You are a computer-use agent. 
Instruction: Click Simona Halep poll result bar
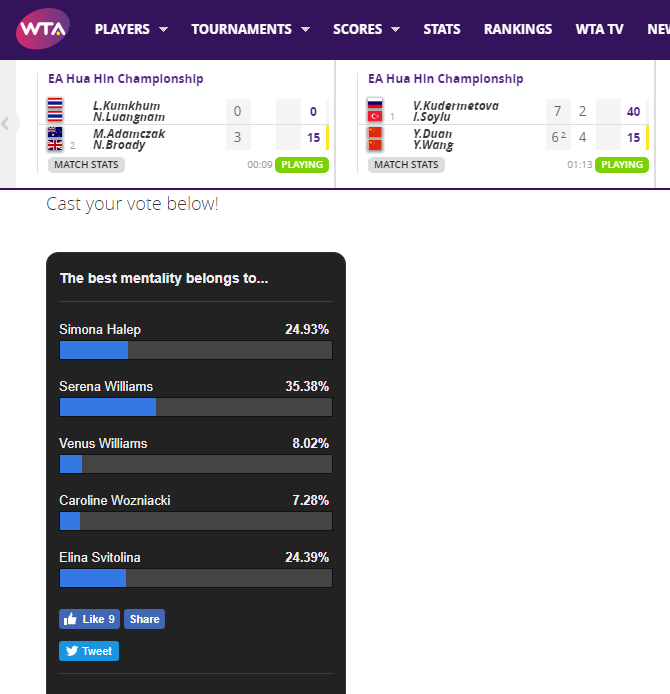point(196,350)
